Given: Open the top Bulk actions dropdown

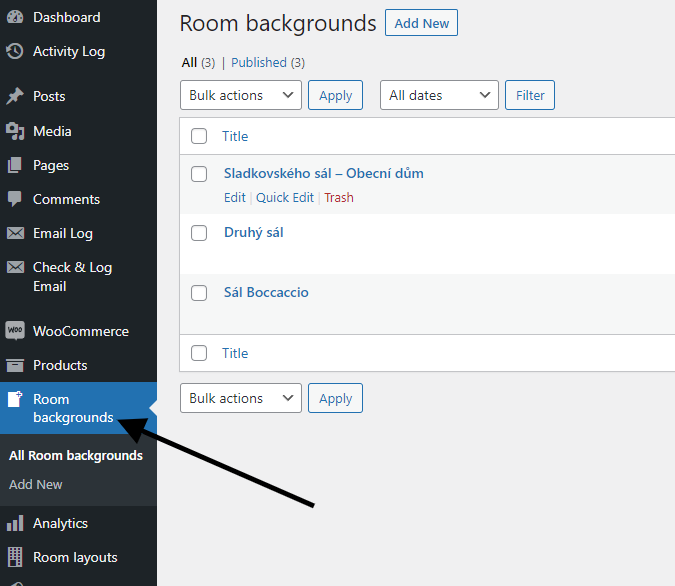Looking at the screenshot, I should pos(240,95).
